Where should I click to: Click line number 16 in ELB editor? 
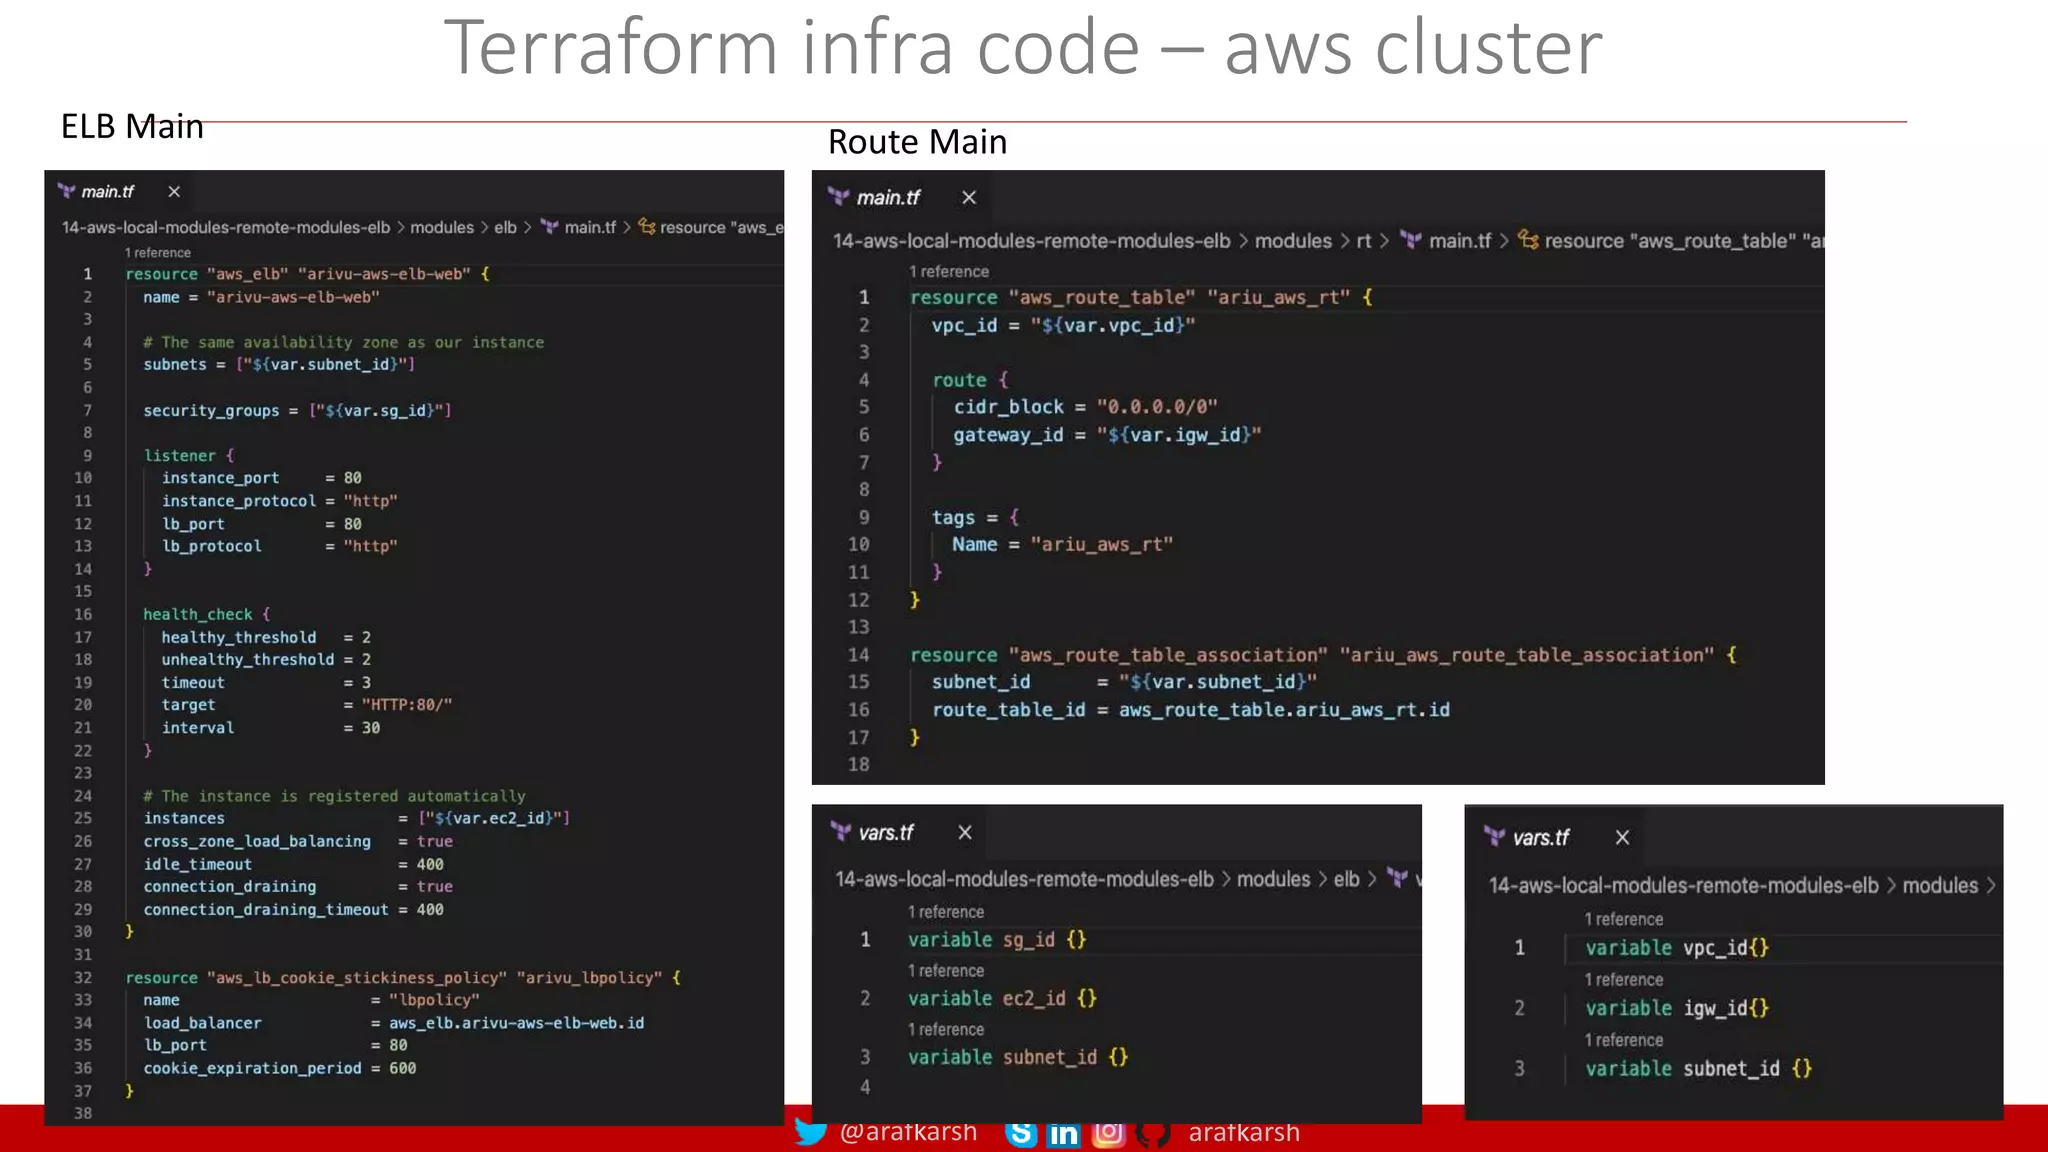tap(83, 614)
